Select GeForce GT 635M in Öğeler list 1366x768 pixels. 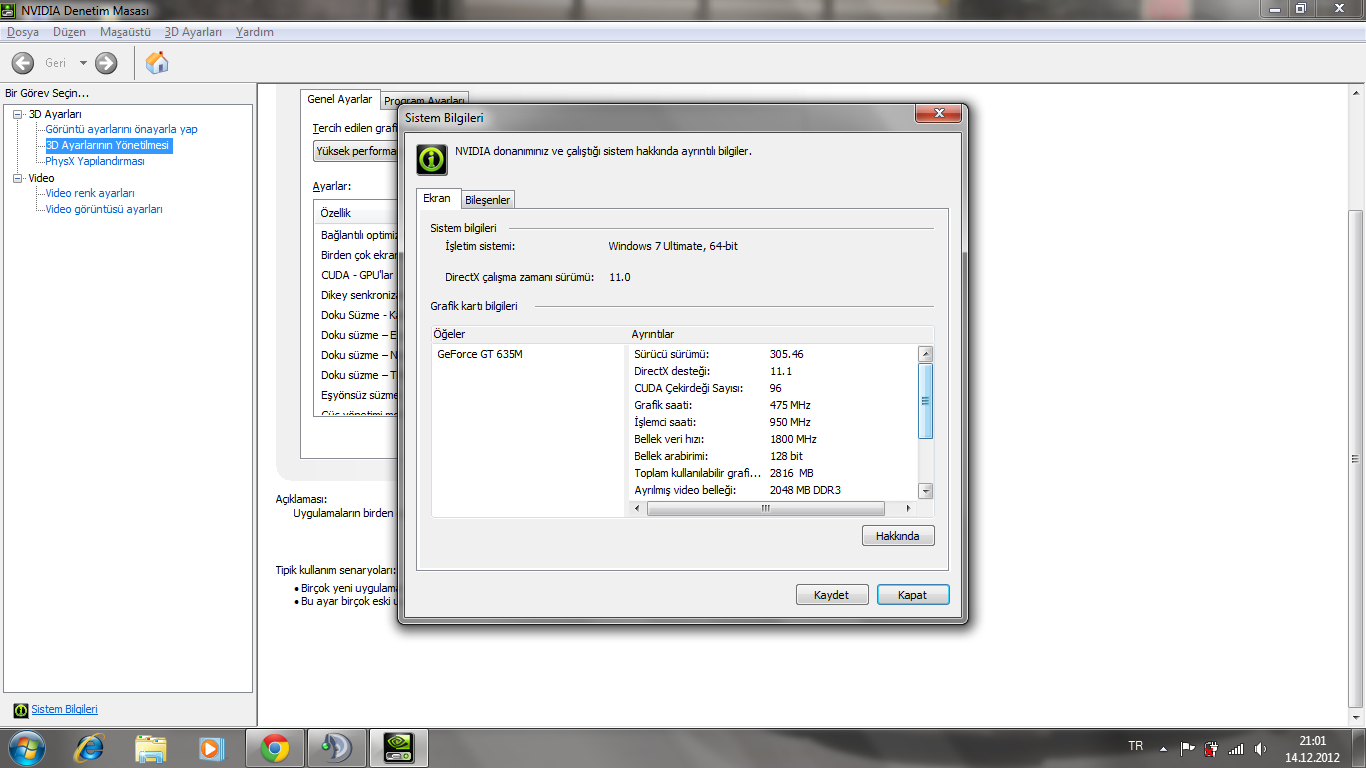click(x=480, y=354)
